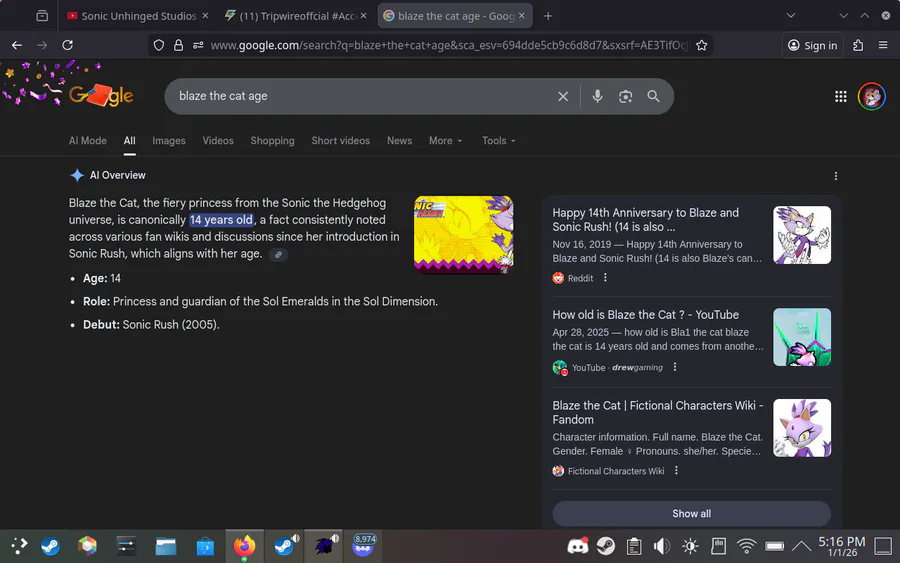Switch to AI Mode tab

tap(88, 141)
